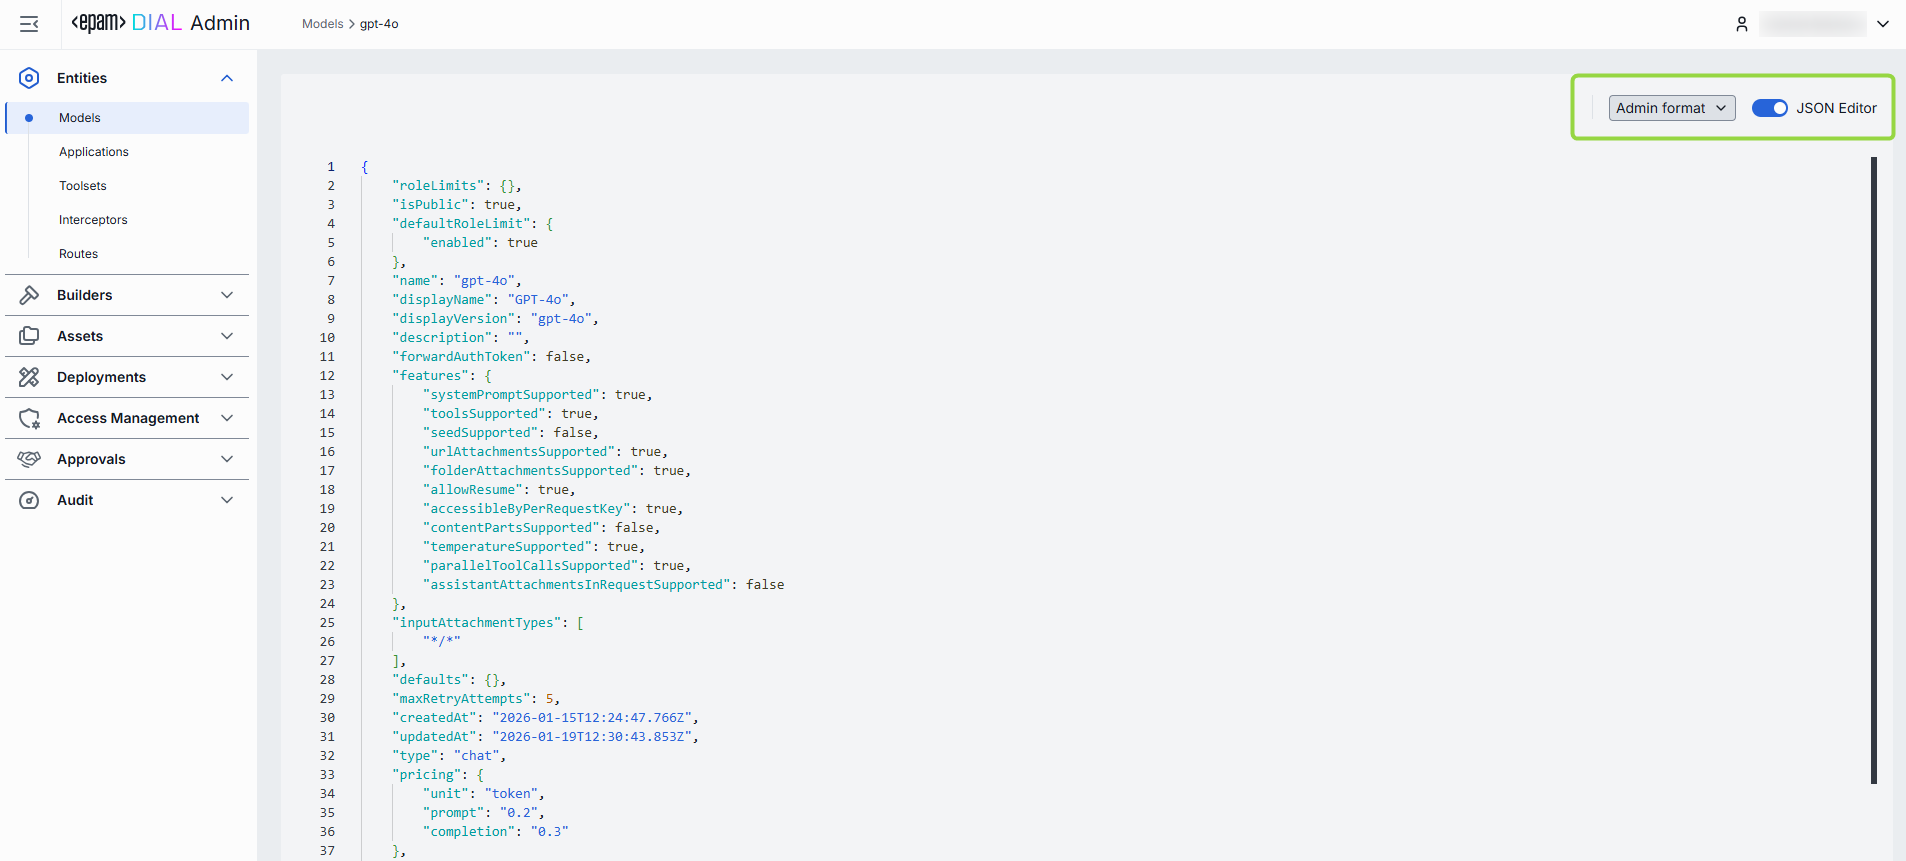Collapse the Entities section chevron
This screenshot has width=1906, height=861.
(227, 78)
